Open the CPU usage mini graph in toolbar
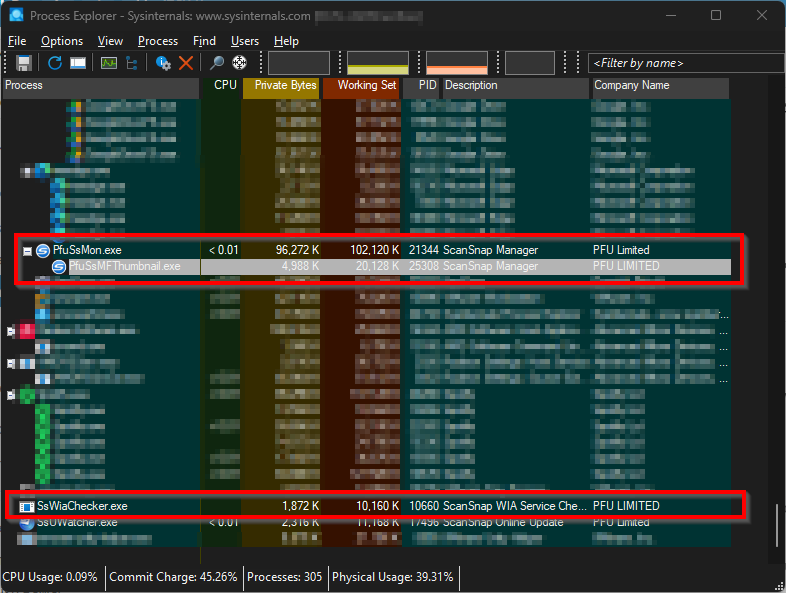Viewport: 786px width, 593px height. [x=299, y=63]
